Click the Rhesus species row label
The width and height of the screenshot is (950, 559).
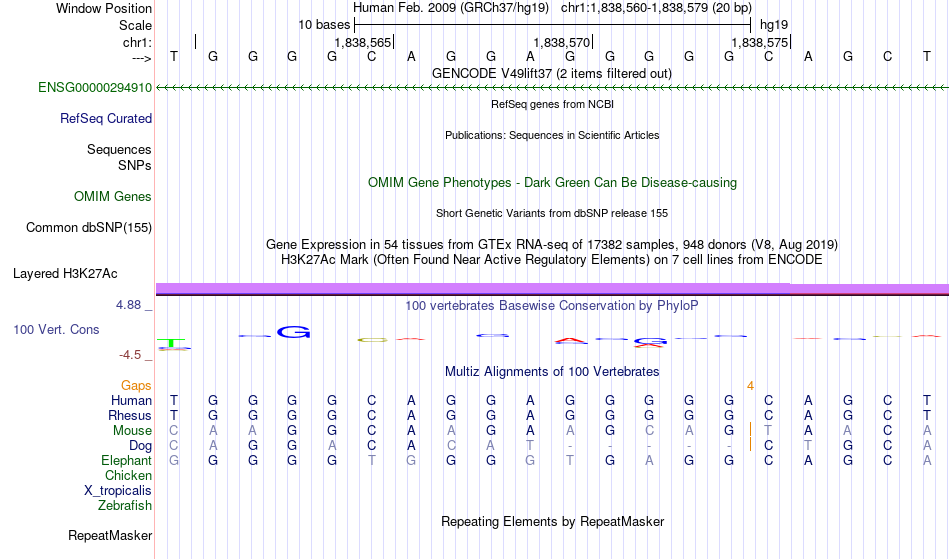click(130, 416)
